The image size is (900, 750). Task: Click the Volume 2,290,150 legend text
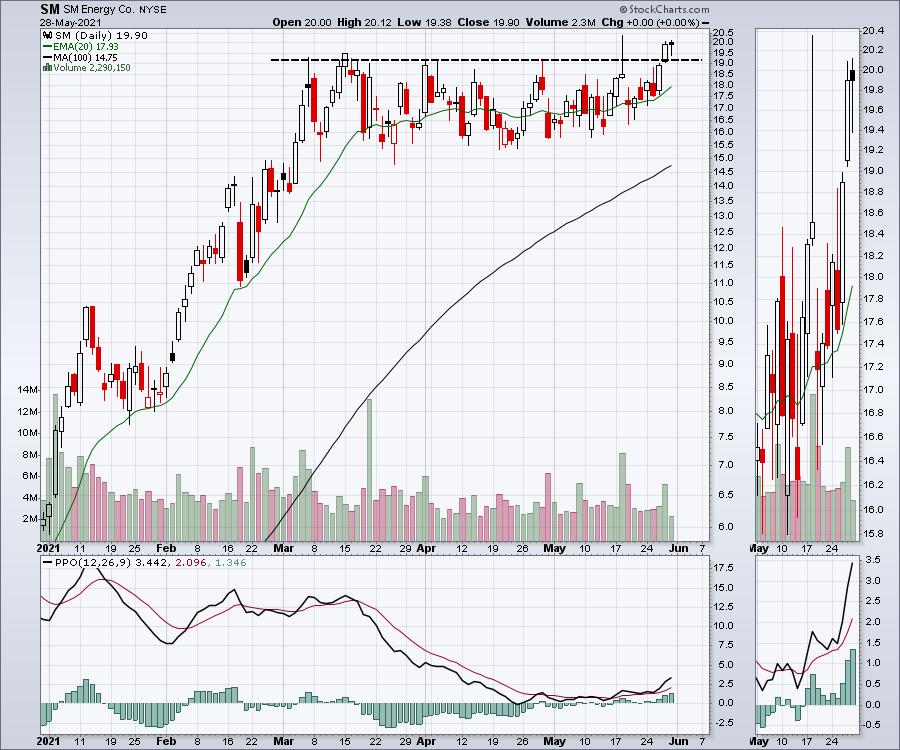(x=92, y=68)
